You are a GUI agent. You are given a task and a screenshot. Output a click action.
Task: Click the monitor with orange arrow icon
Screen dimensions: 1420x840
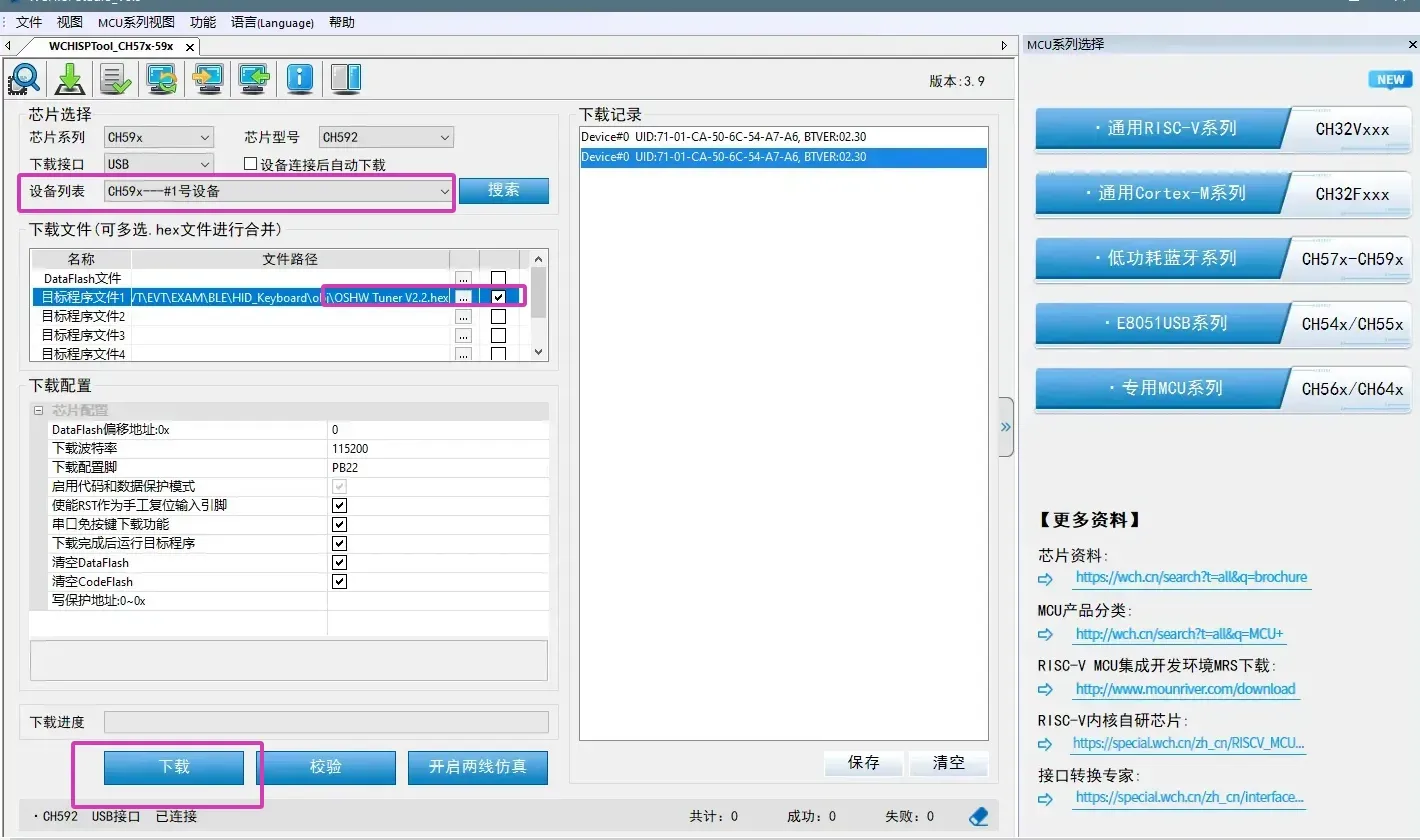coord(208,78)
